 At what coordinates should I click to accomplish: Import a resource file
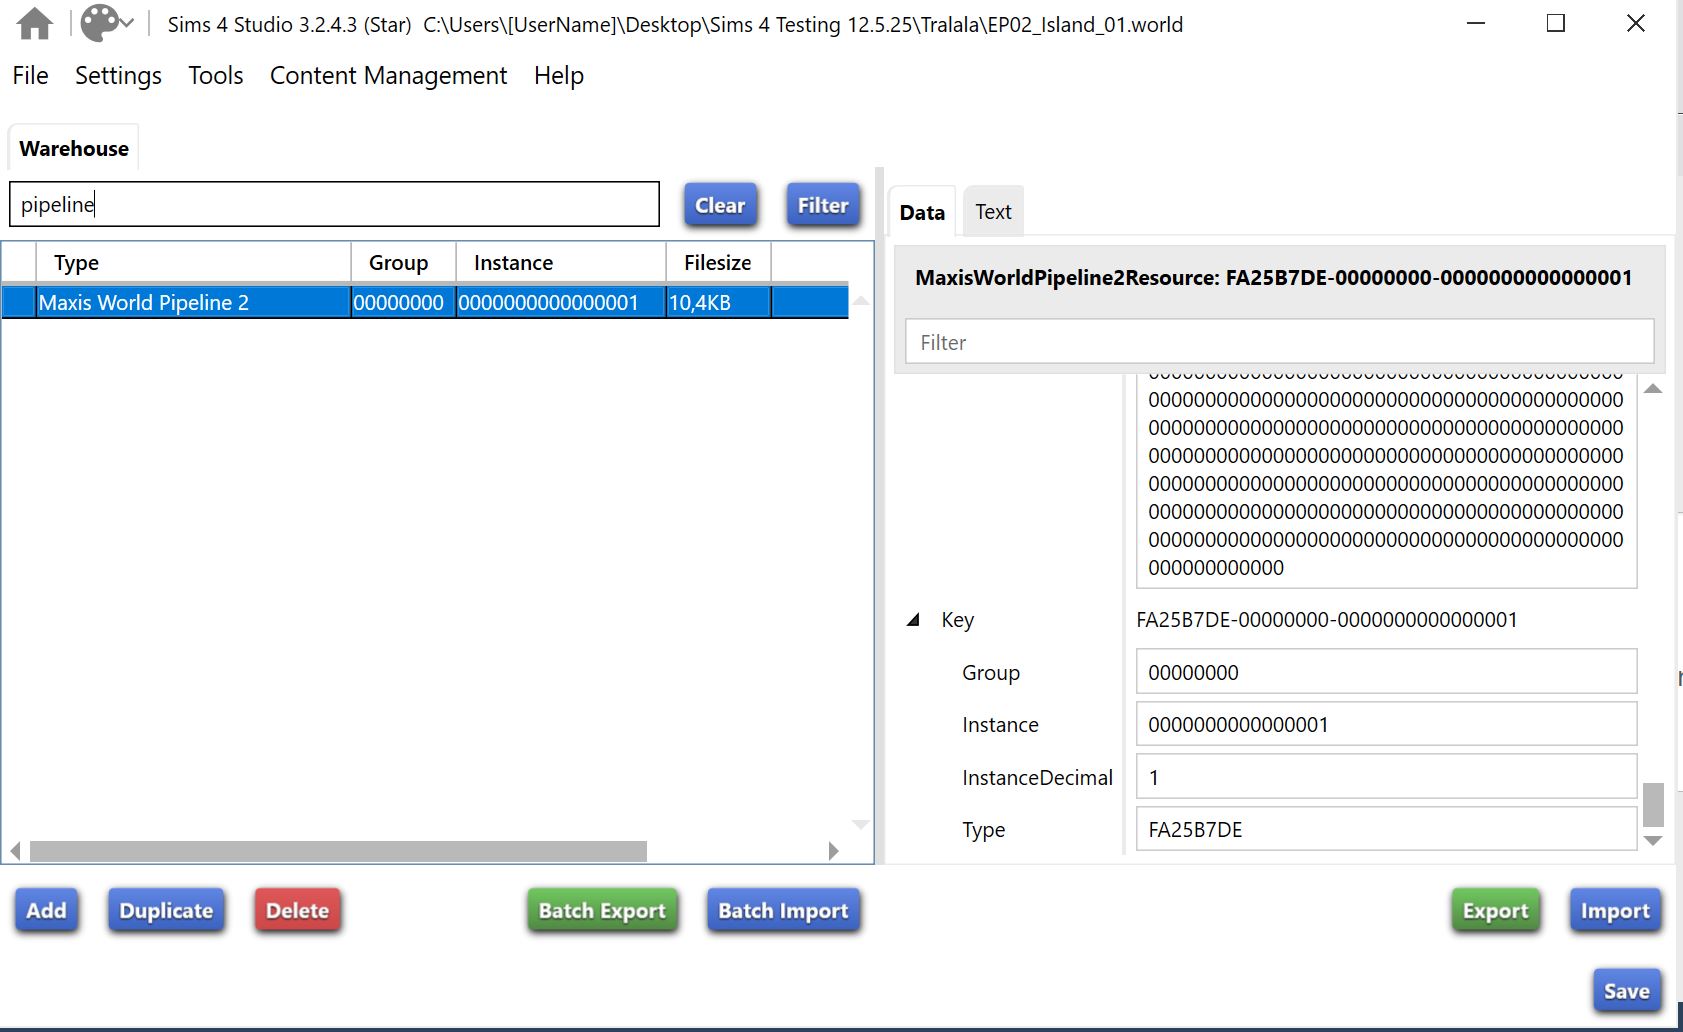[x=1615, y=910]
